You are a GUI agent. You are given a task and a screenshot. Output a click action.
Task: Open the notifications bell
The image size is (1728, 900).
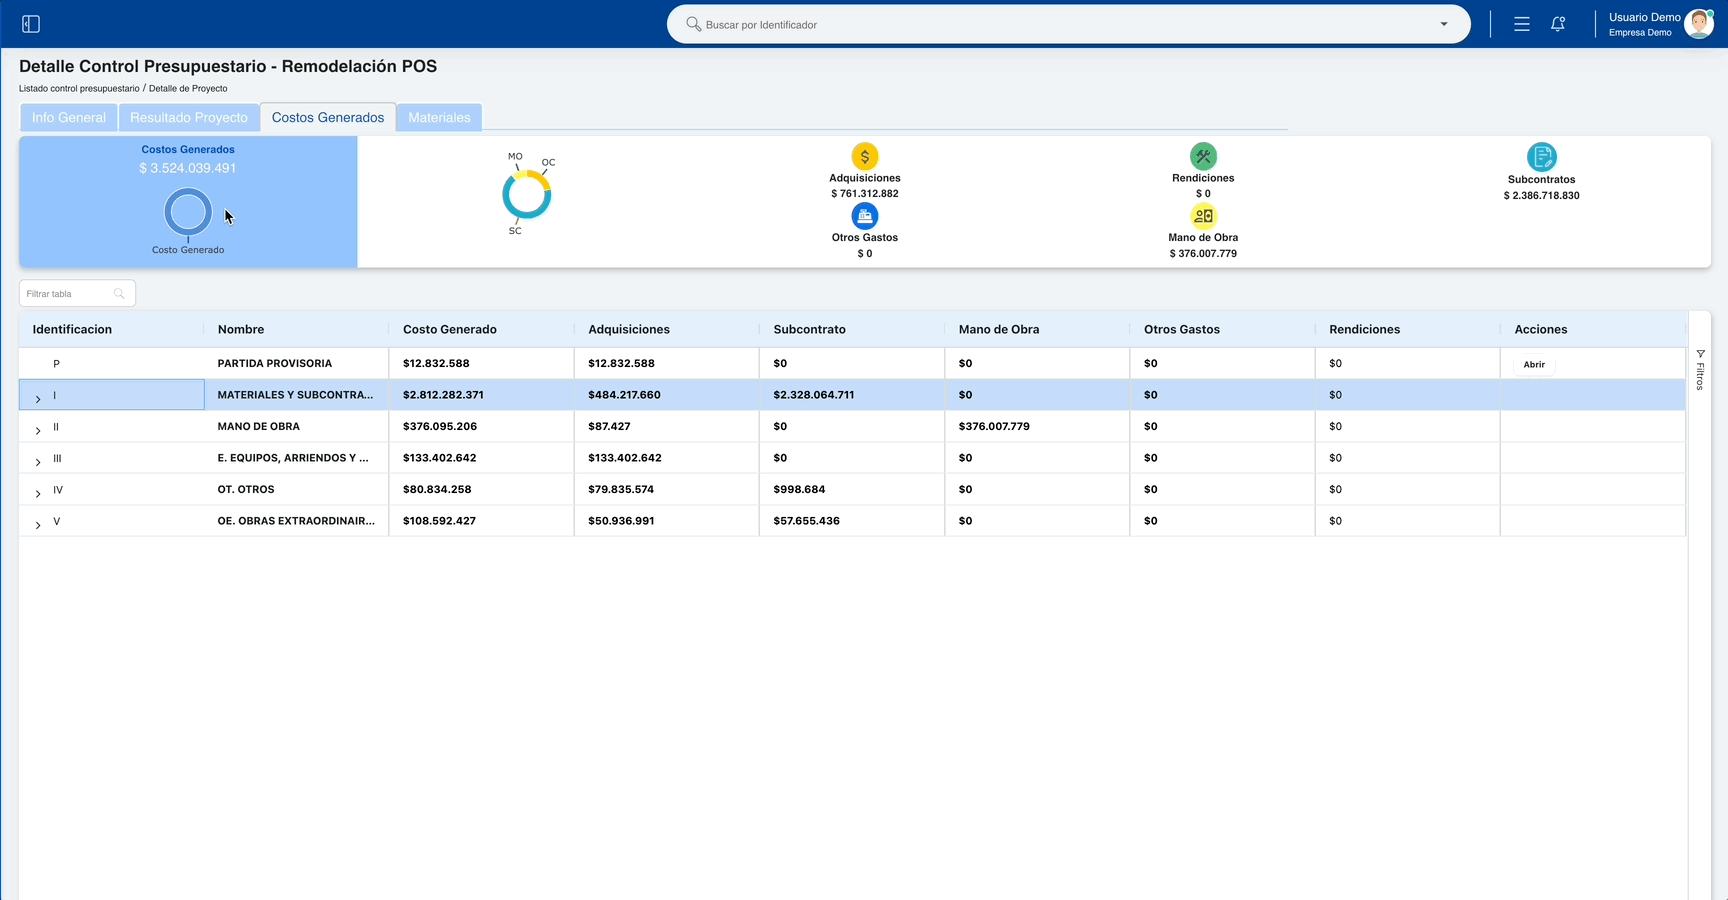[1558, 24]
